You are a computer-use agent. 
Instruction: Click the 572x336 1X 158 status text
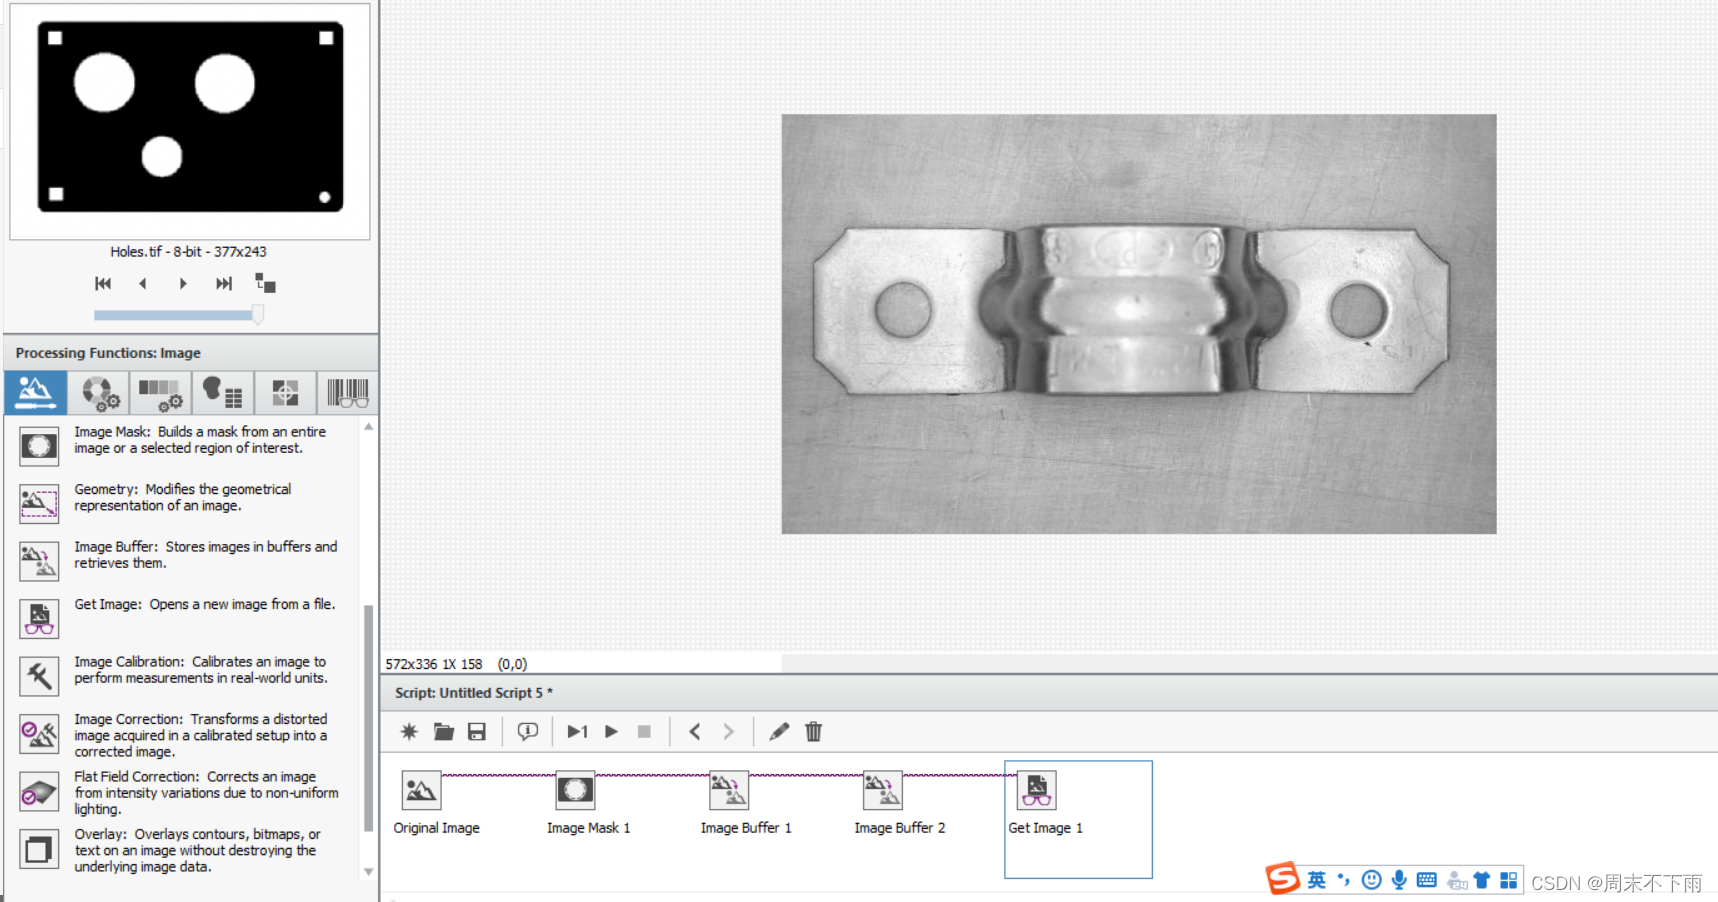434,664
